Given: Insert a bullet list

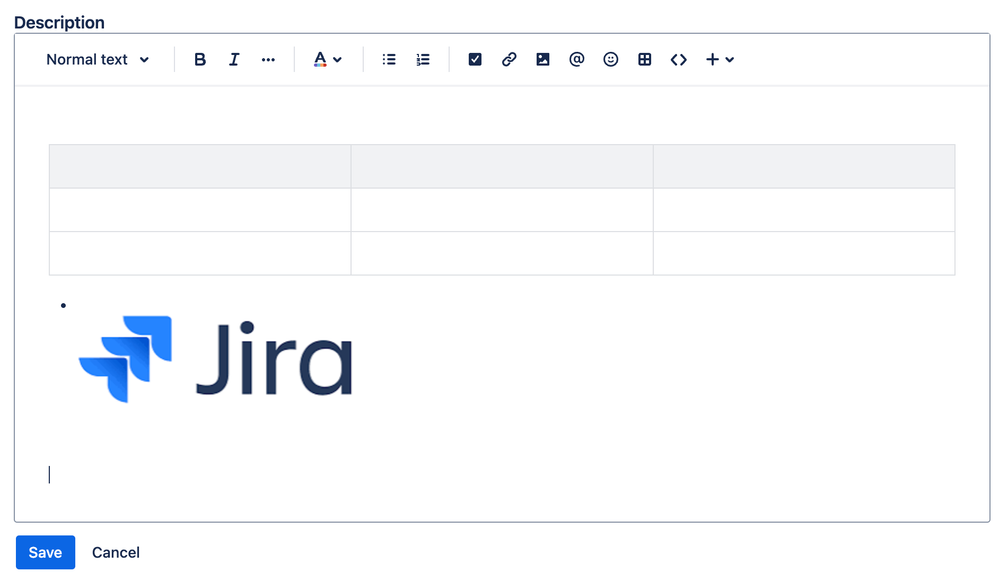Looking at the screenshot, I should [389, 59].
